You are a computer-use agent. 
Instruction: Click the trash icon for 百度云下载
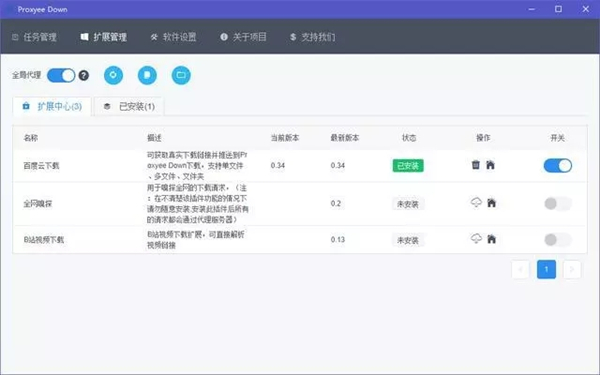coord(476,165)
